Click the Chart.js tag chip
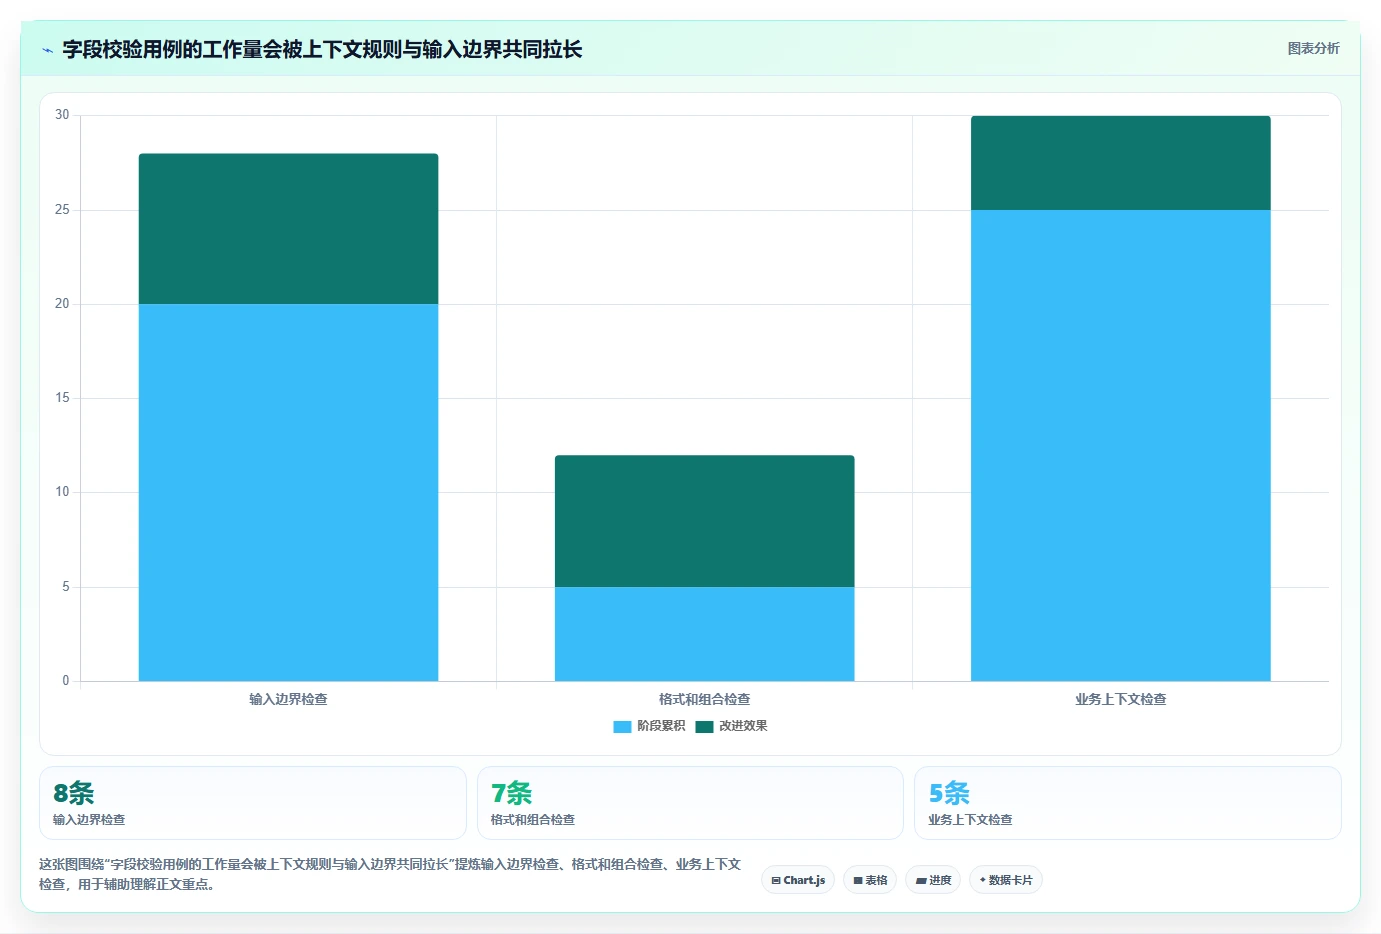 point(798,880)
